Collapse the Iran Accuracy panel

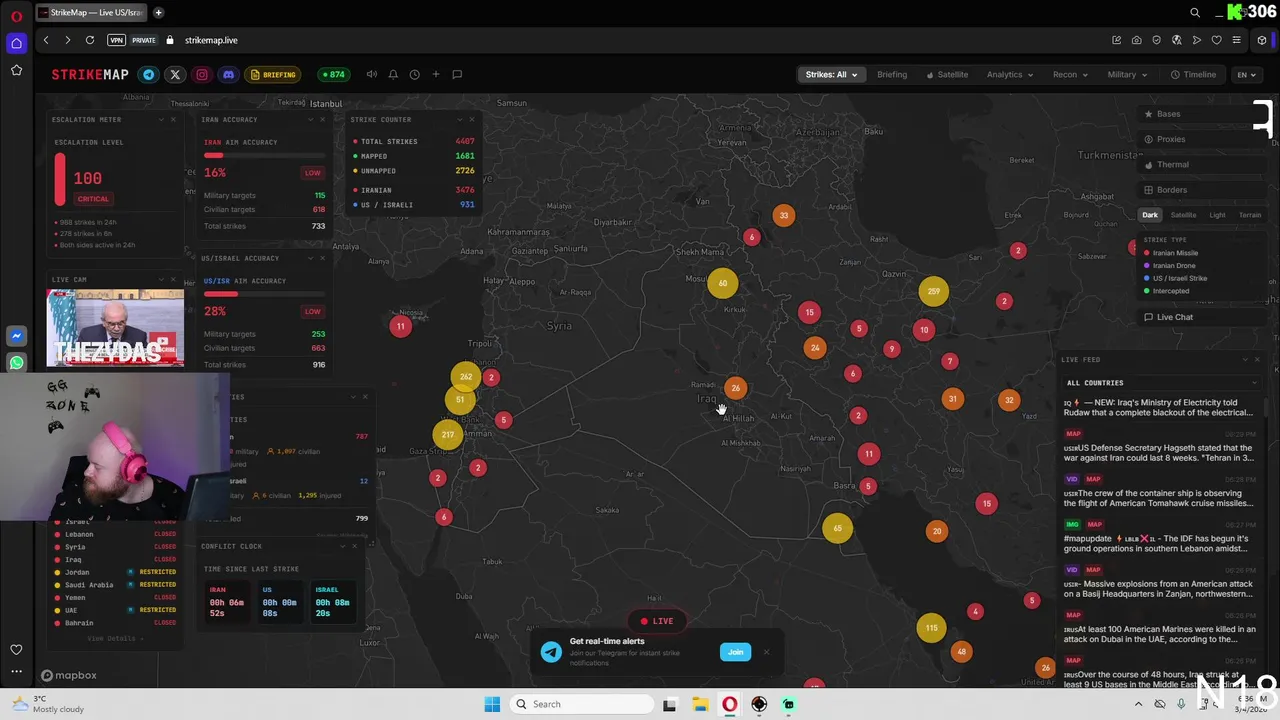310,119
